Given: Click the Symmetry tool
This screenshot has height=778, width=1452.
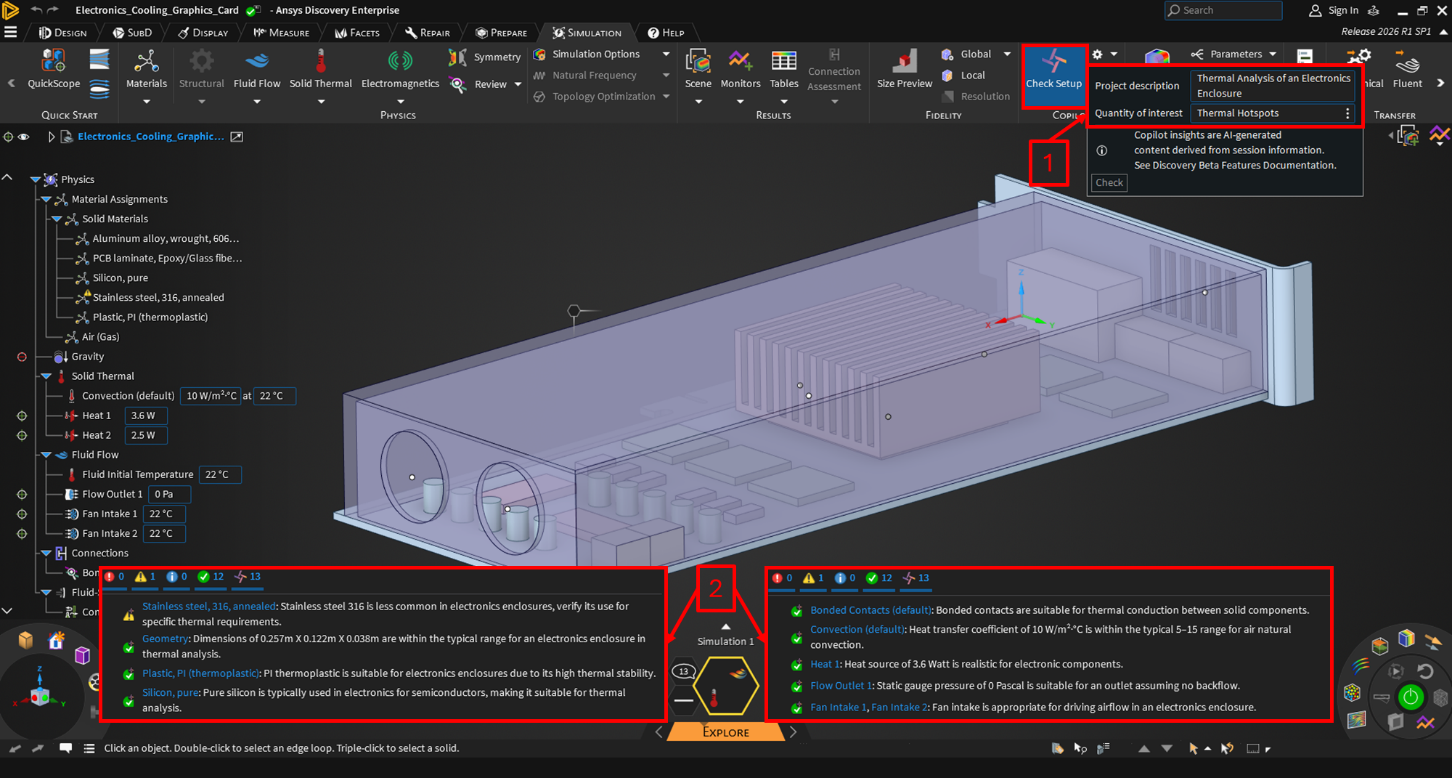Looking at the screenshot, I should coord(485,57).
